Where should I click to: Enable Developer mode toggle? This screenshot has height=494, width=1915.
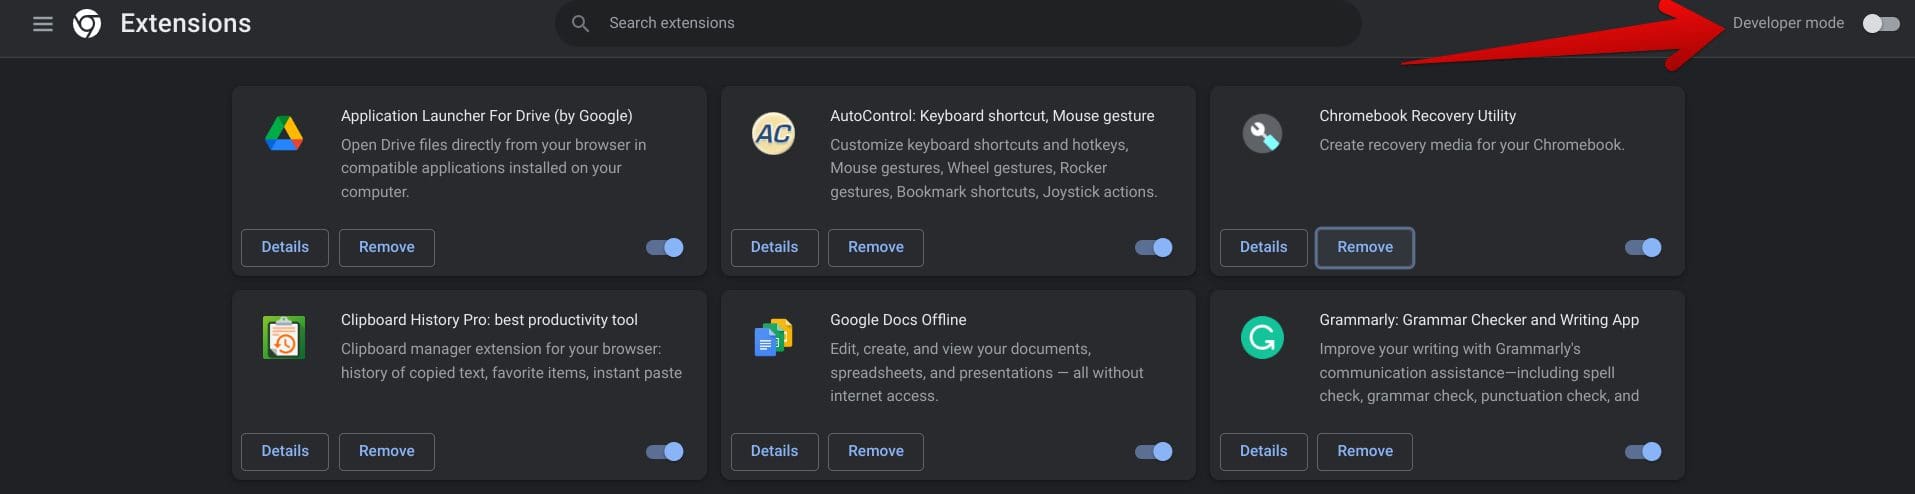pyautogui.click(x=1881, y=23)
